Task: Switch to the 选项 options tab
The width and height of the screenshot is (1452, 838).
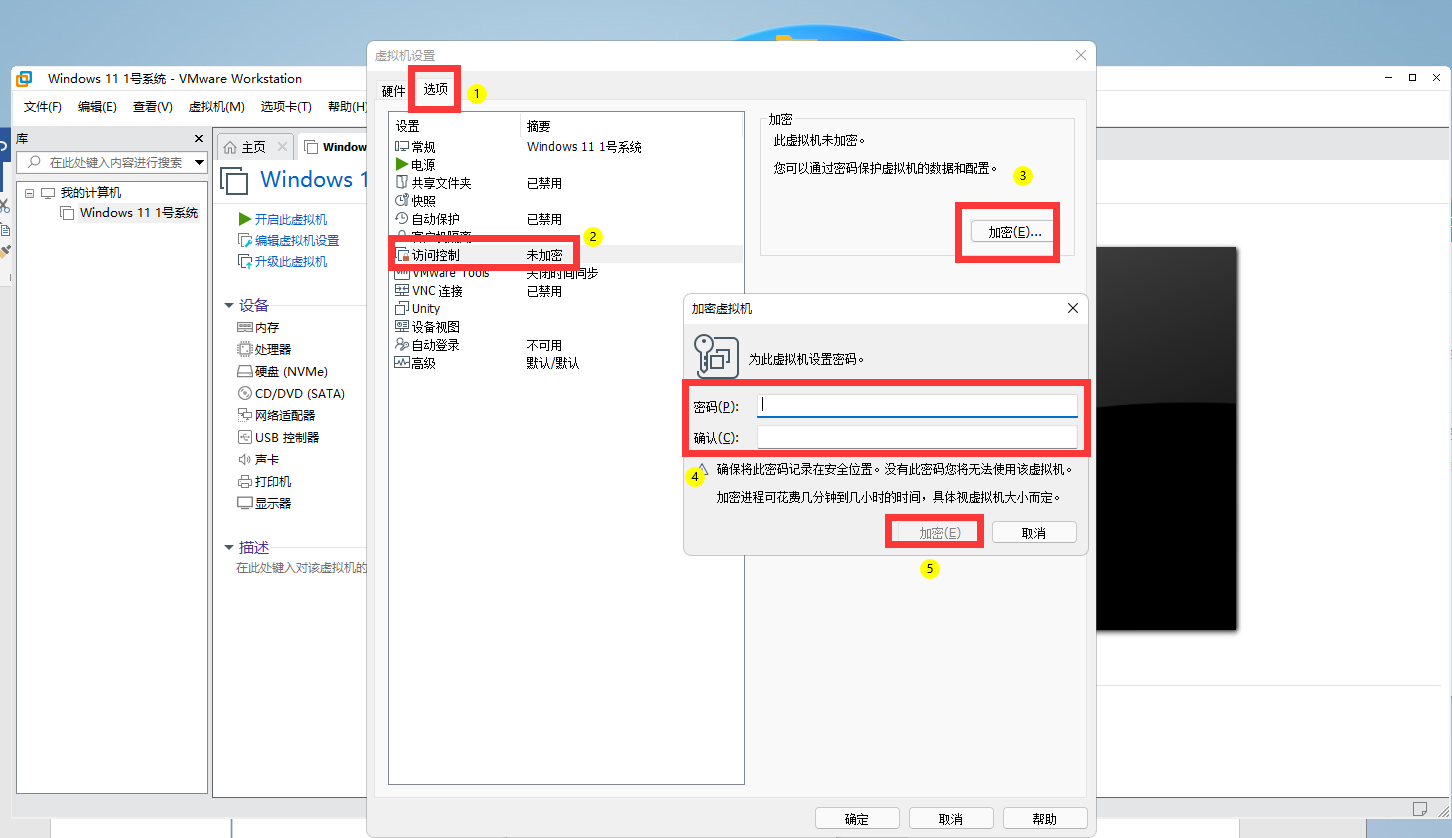Action: click(435, 89)
